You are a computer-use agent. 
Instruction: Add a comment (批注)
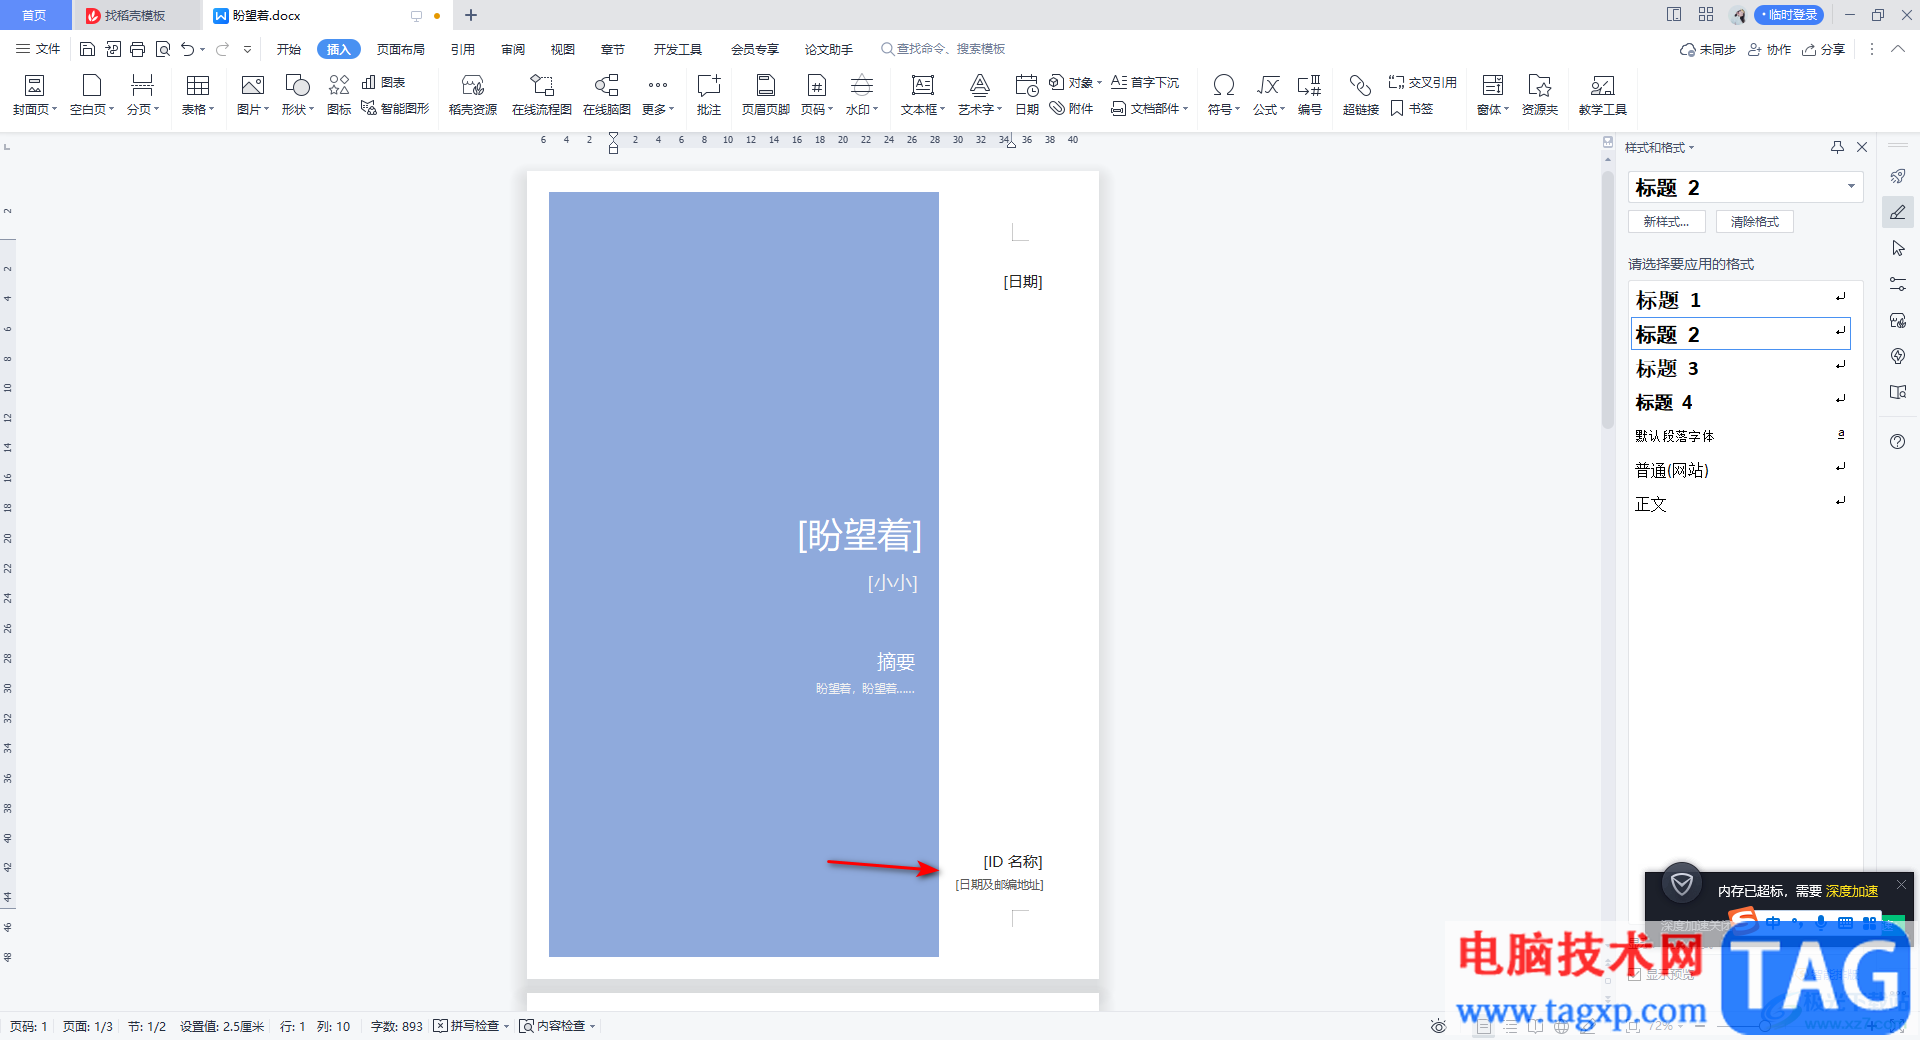709,95
